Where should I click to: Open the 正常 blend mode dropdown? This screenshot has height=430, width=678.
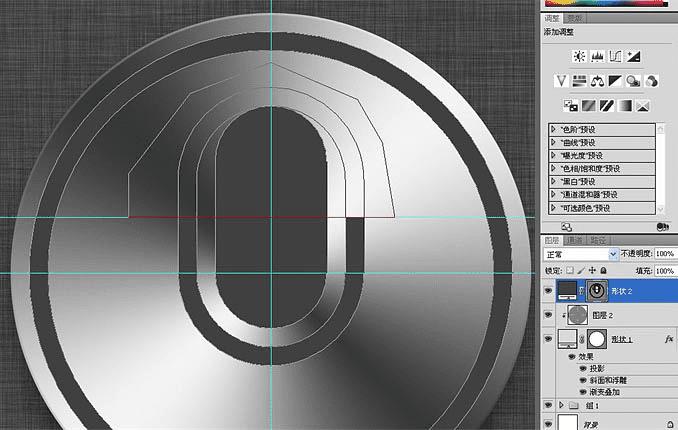(581, 254)
